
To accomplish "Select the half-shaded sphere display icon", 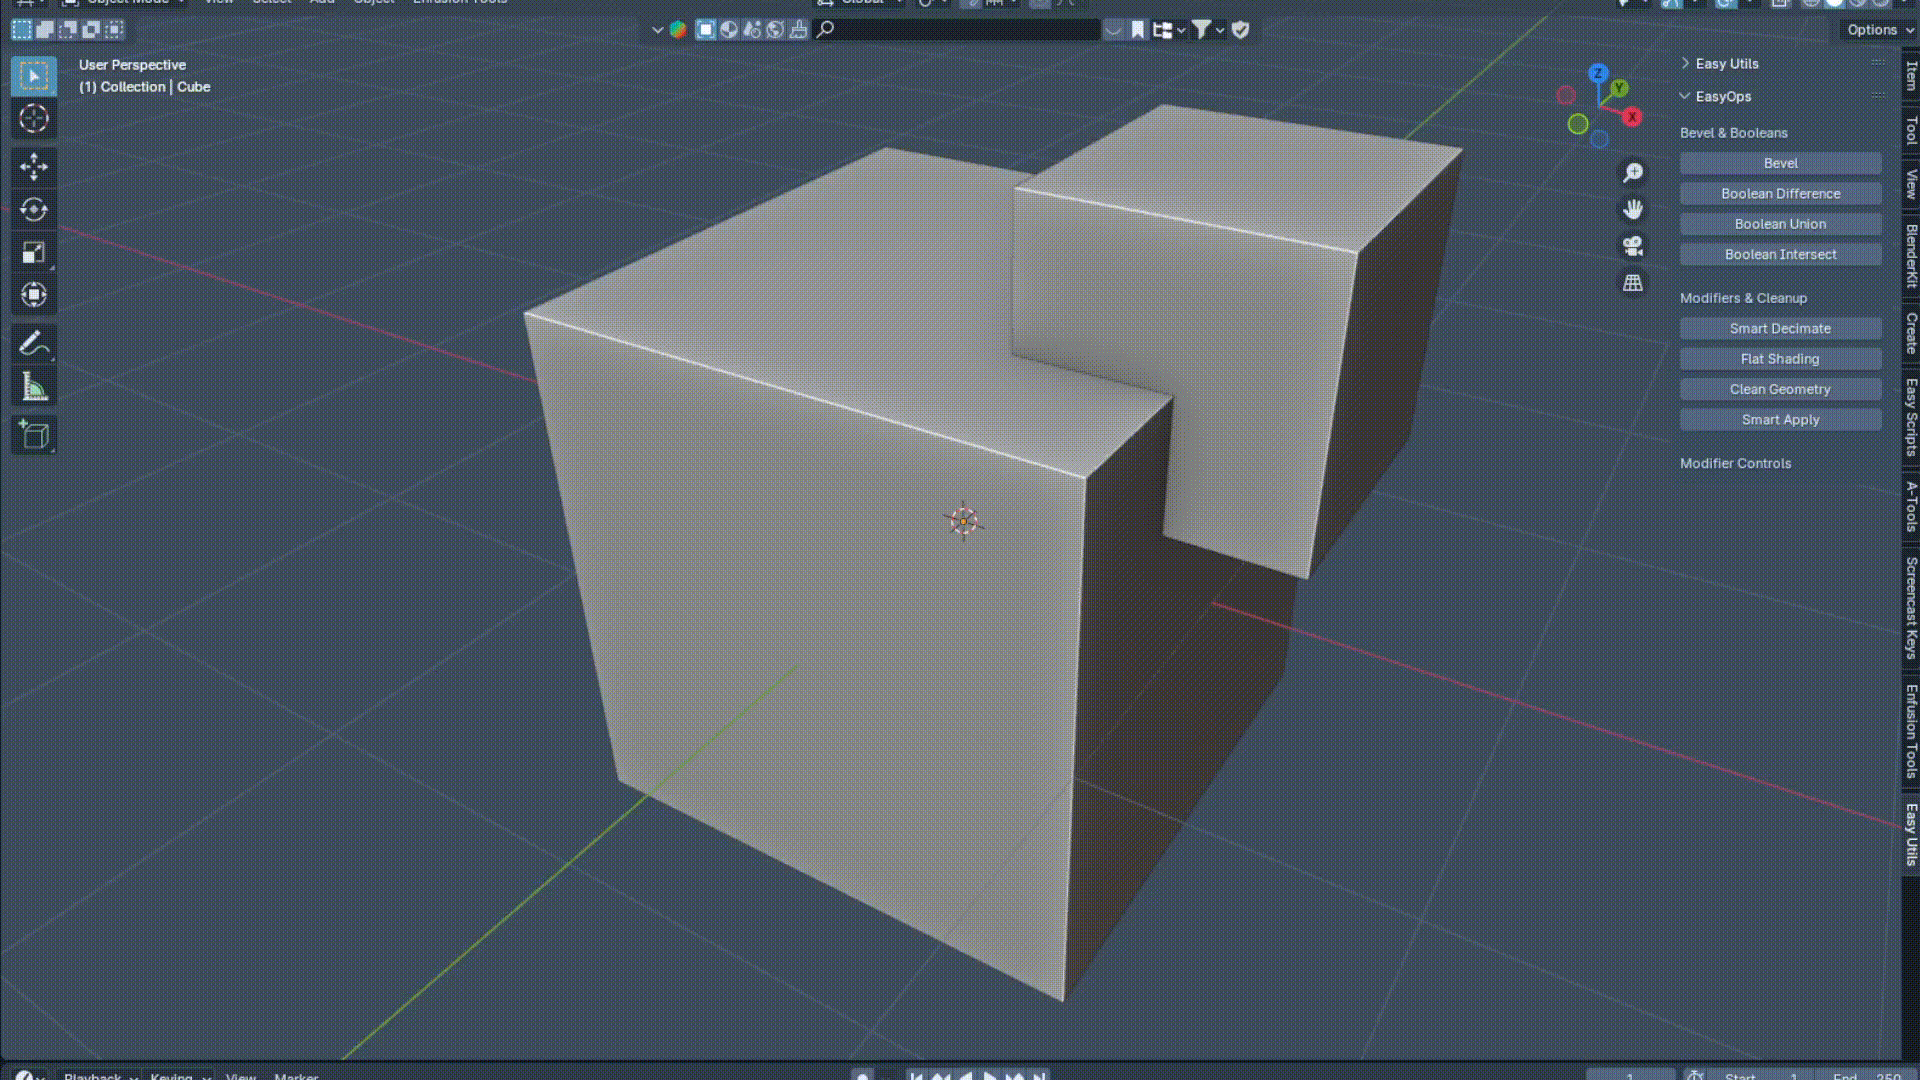I will pos(729,30).
